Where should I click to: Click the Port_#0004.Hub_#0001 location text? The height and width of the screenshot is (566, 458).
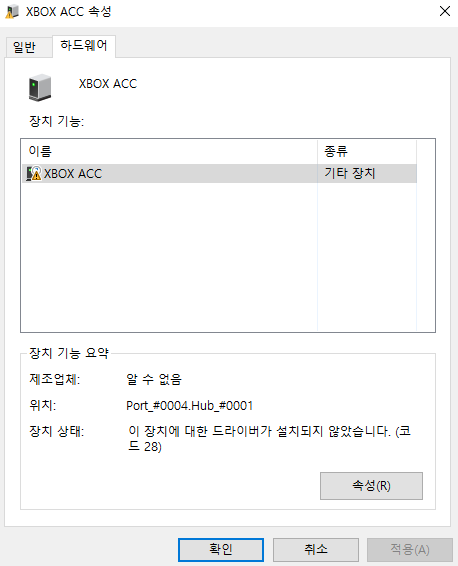pos(189,405)
